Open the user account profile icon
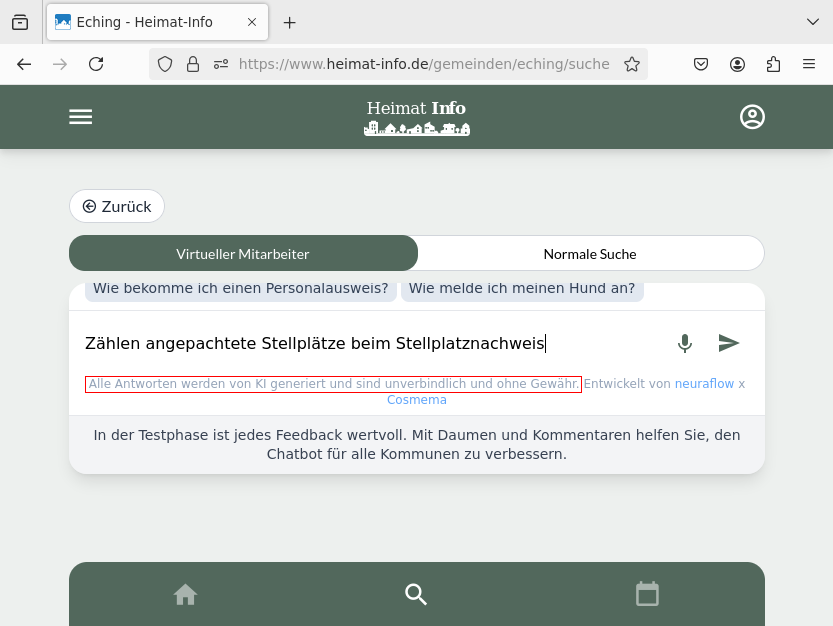Screen dimensions: 833x626 tap(752, 117)
